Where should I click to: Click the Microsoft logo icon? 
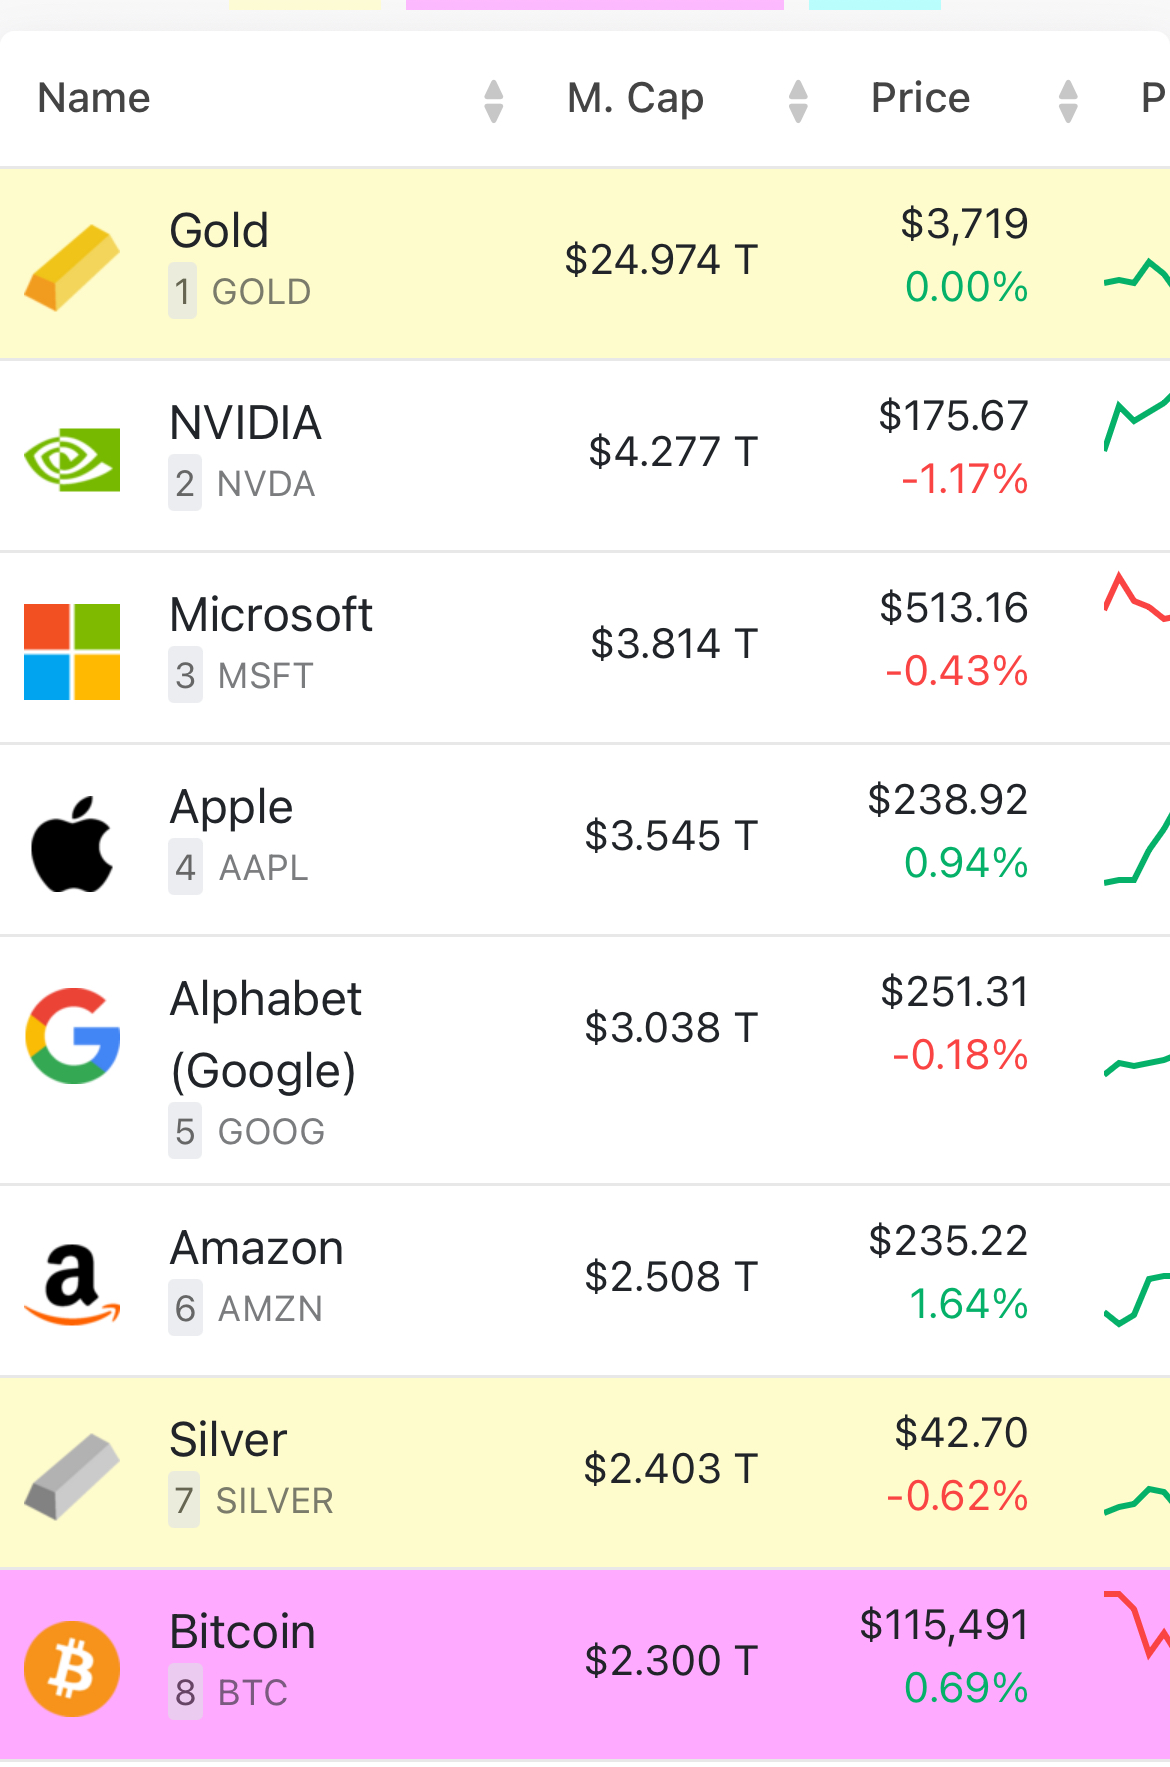72,651
